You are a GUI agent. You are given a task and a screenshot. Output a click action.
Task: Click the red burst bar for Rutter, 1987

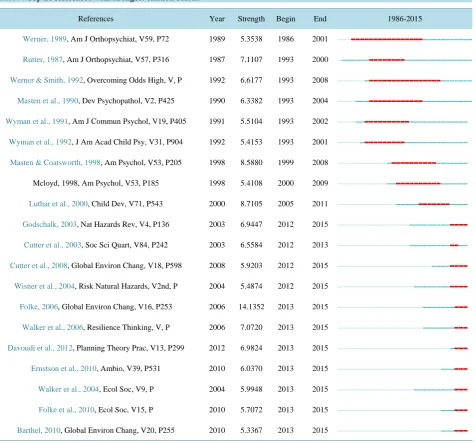tap(387, 60)
